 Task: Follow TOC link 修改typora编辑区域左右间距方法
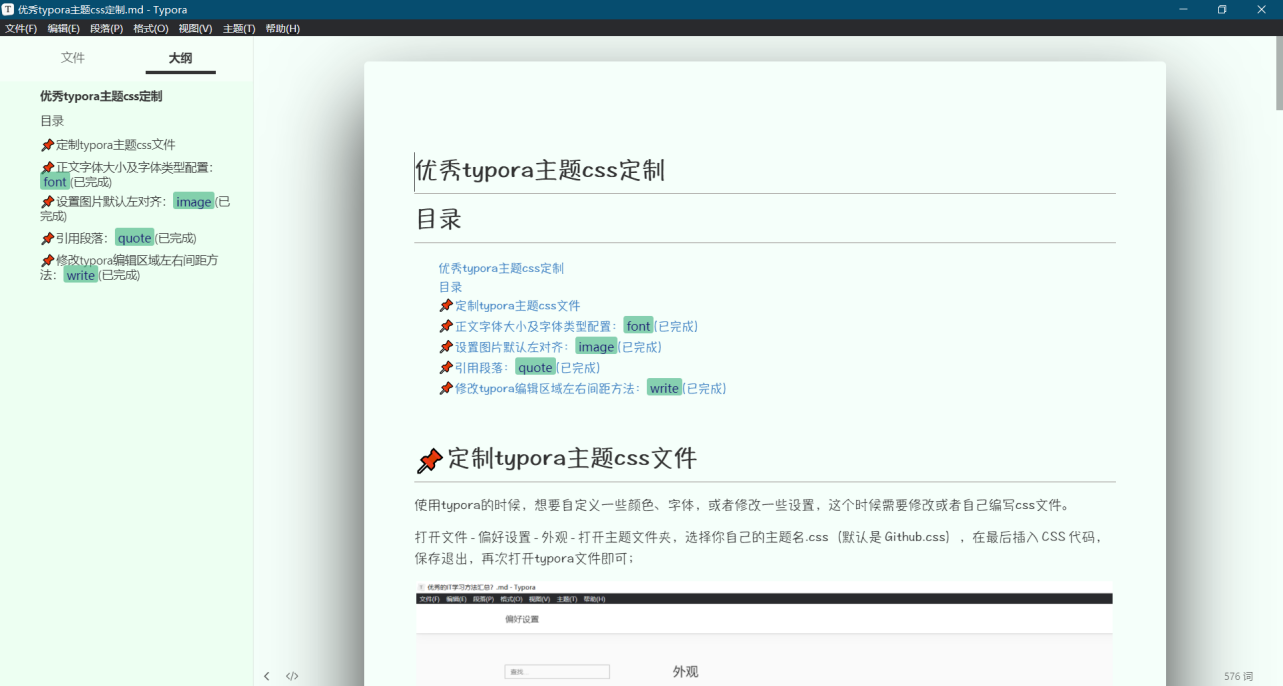(582, 388)
